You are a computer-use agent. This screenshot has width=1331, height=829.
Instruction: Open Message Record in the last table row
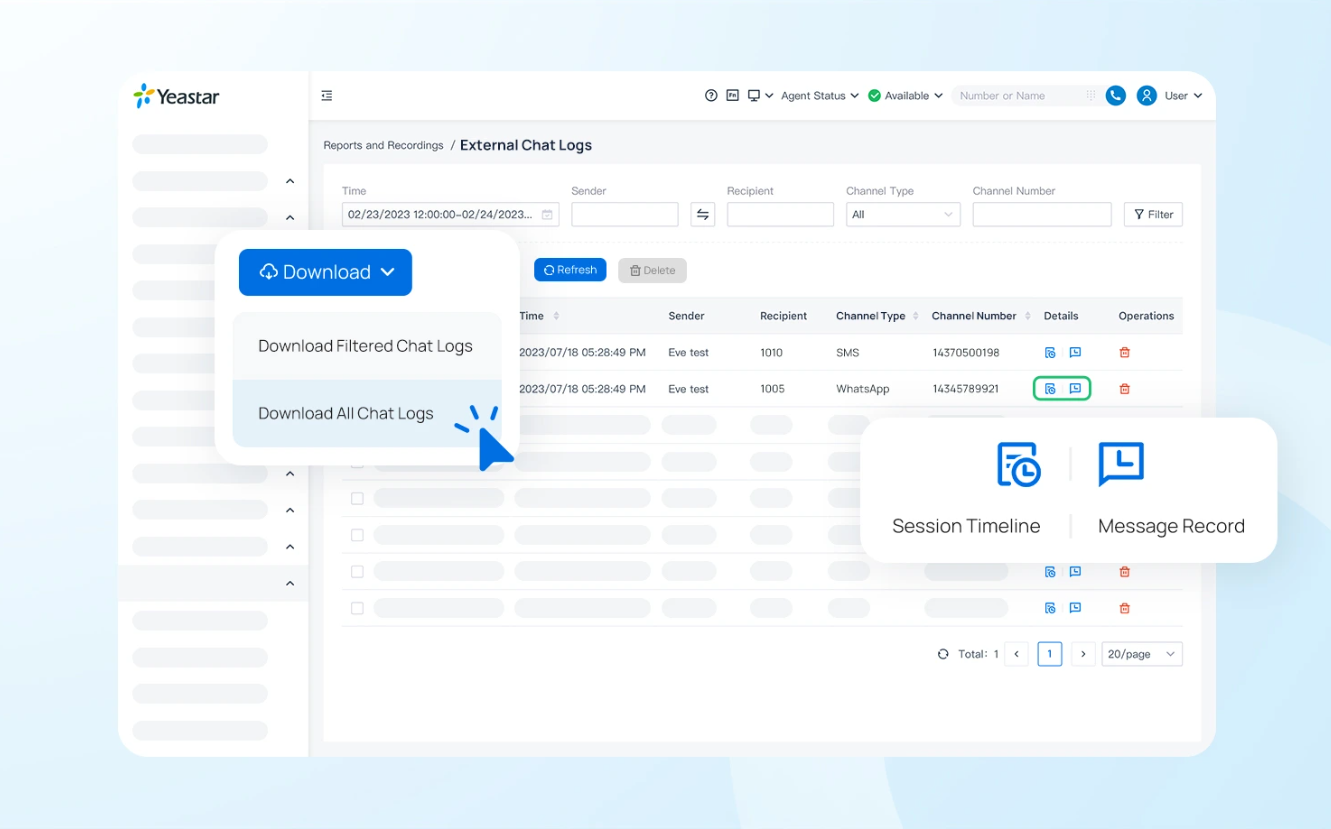1075,608
